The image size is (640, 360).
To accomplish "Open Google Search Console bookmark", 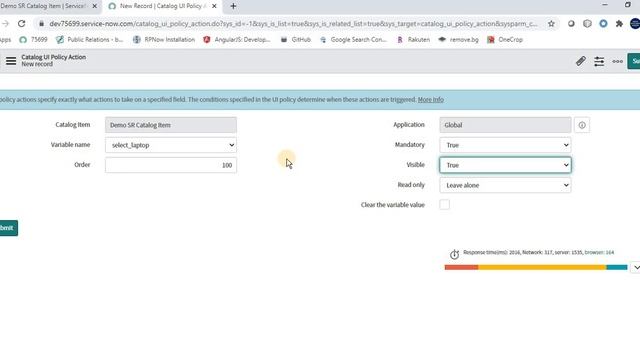I will point(353,40).
